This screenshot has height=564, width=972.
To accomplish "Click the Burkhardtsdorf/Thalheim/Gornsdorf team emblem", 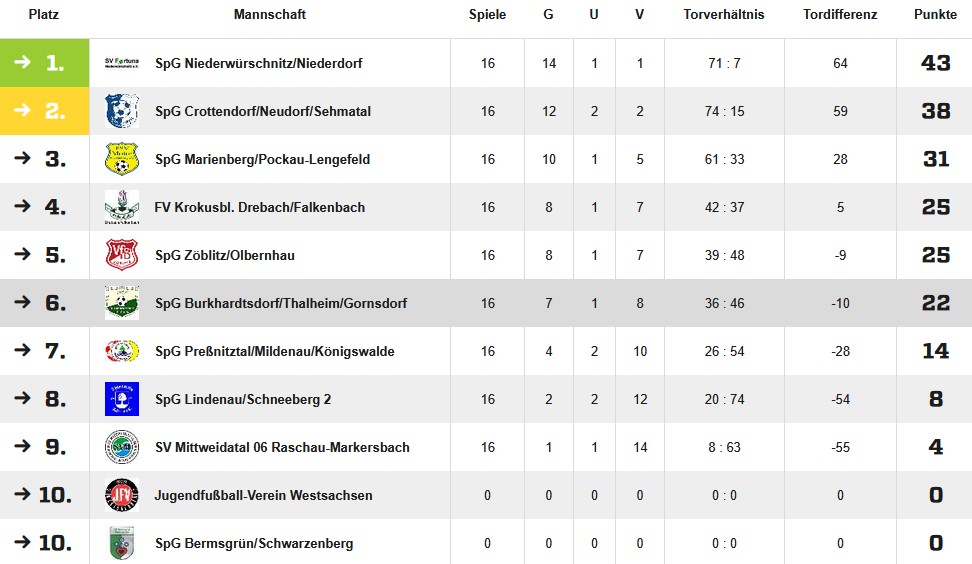I will pos(122,303).
